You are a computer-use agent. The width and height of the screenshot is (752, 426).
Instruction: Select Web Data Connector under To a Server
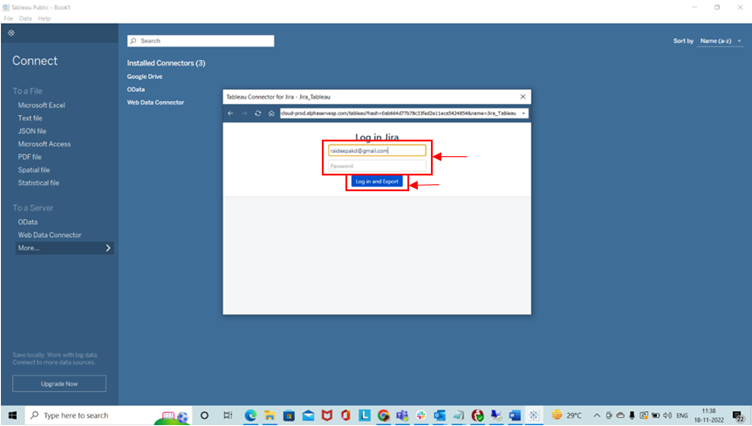(49, 235)
